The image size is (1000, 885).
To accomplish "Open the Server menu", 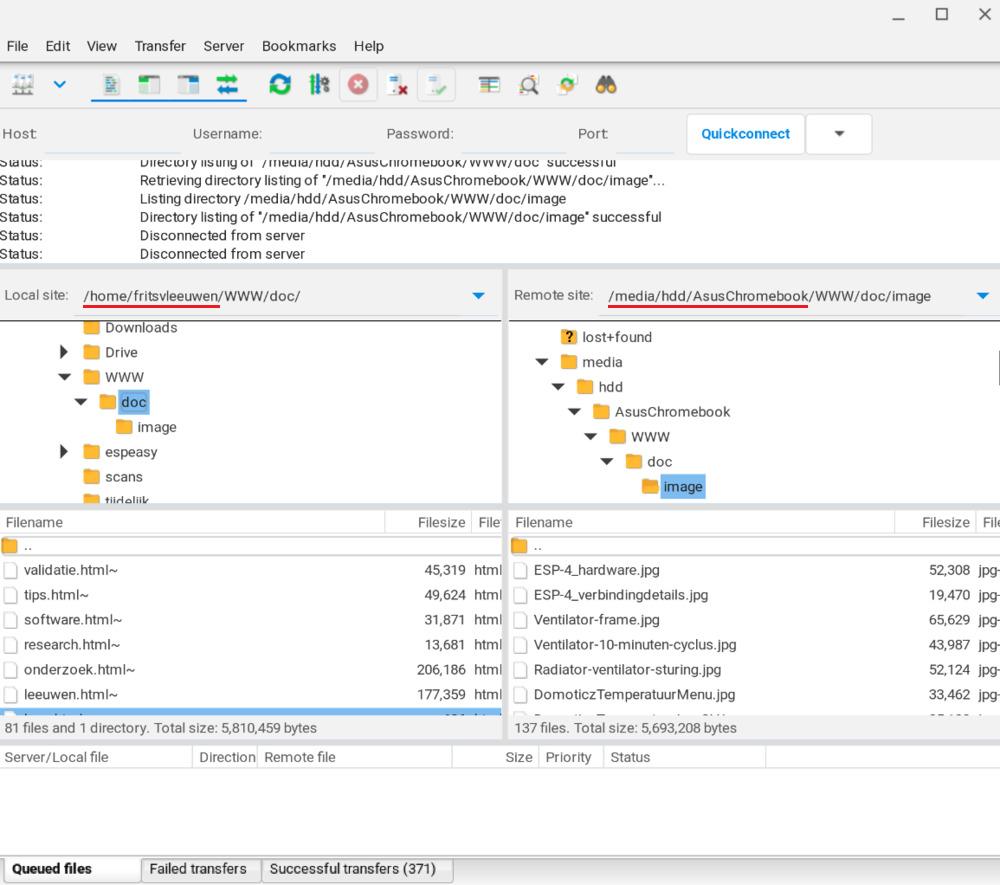I will coord(223,46).
